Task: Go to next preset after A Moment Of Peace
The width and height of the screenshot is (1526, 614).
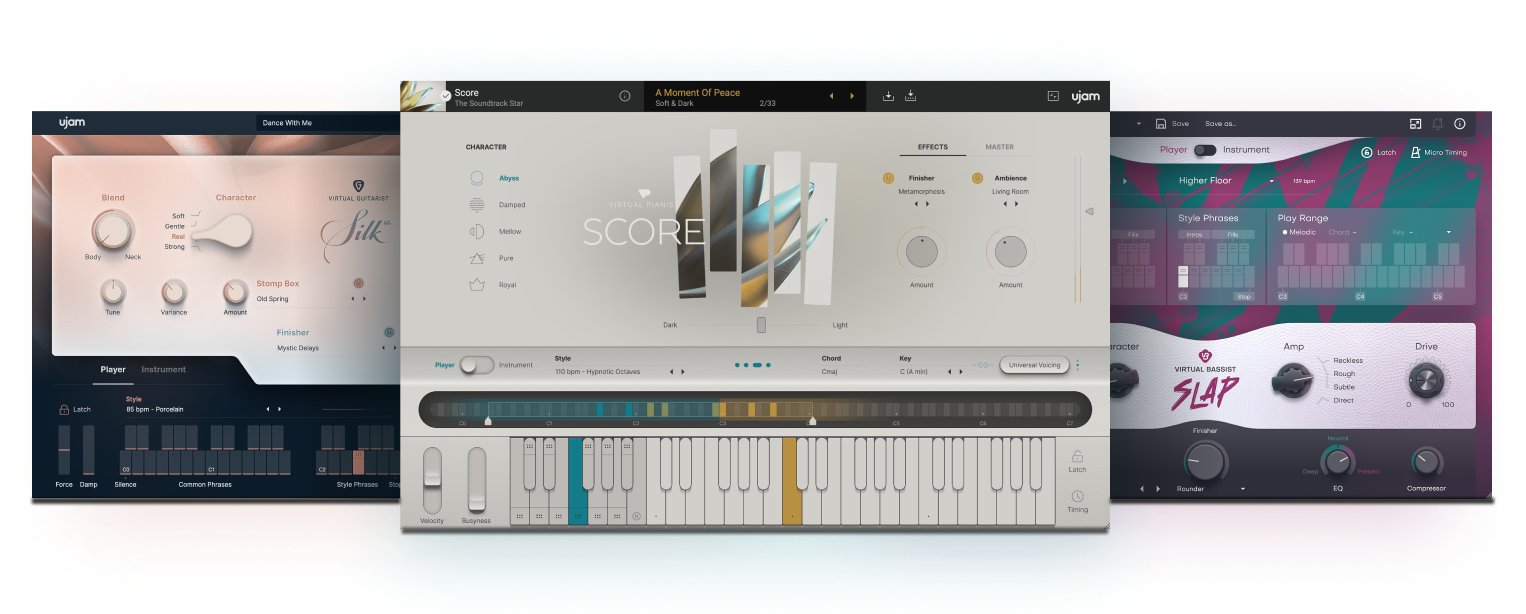Action: click(x=852, y=96)
